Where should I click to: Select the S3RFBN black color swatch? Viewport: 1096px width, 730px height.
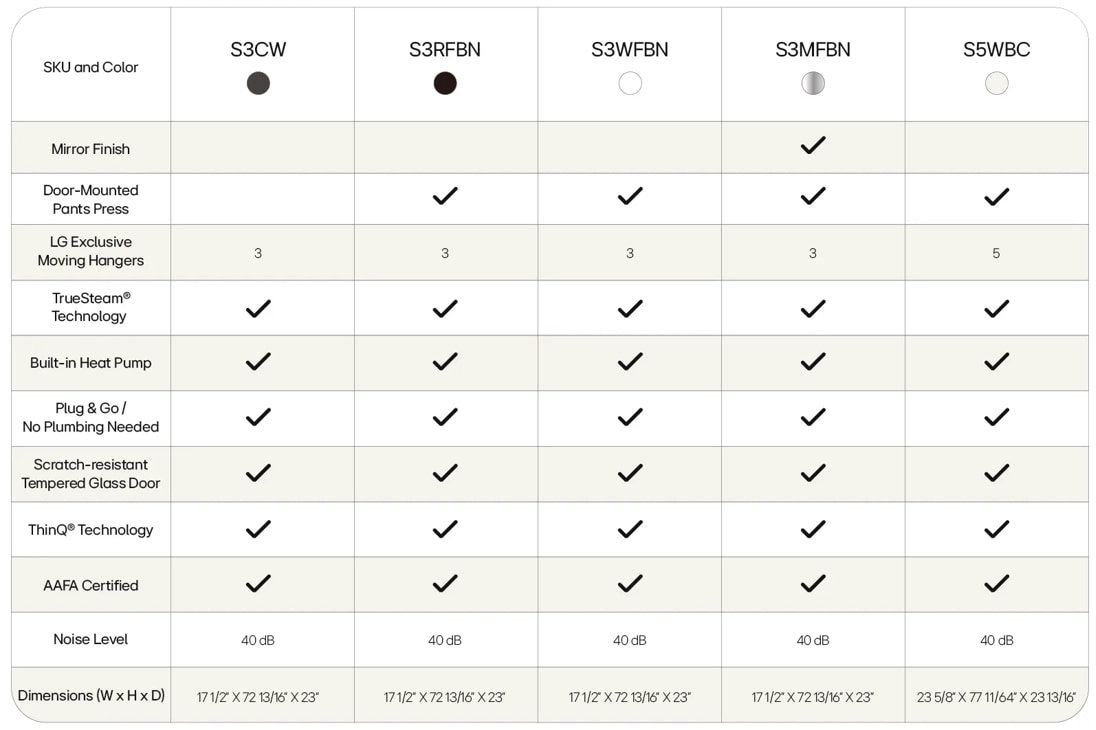(x=445, y=84)
